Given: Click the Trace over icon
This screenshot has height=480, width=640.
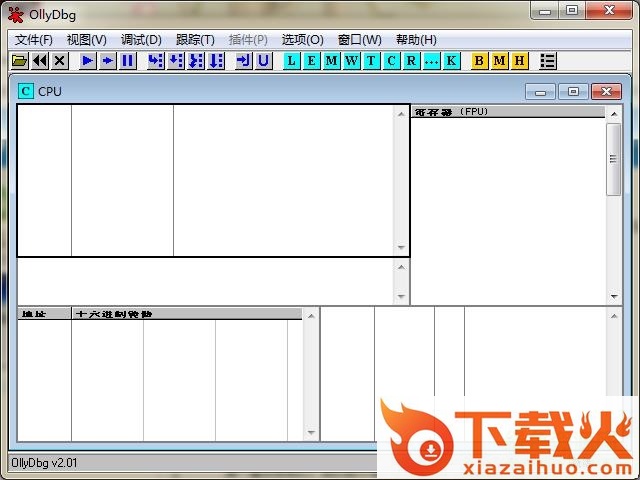Looking at the screenshot, I should tap(216, 61).
